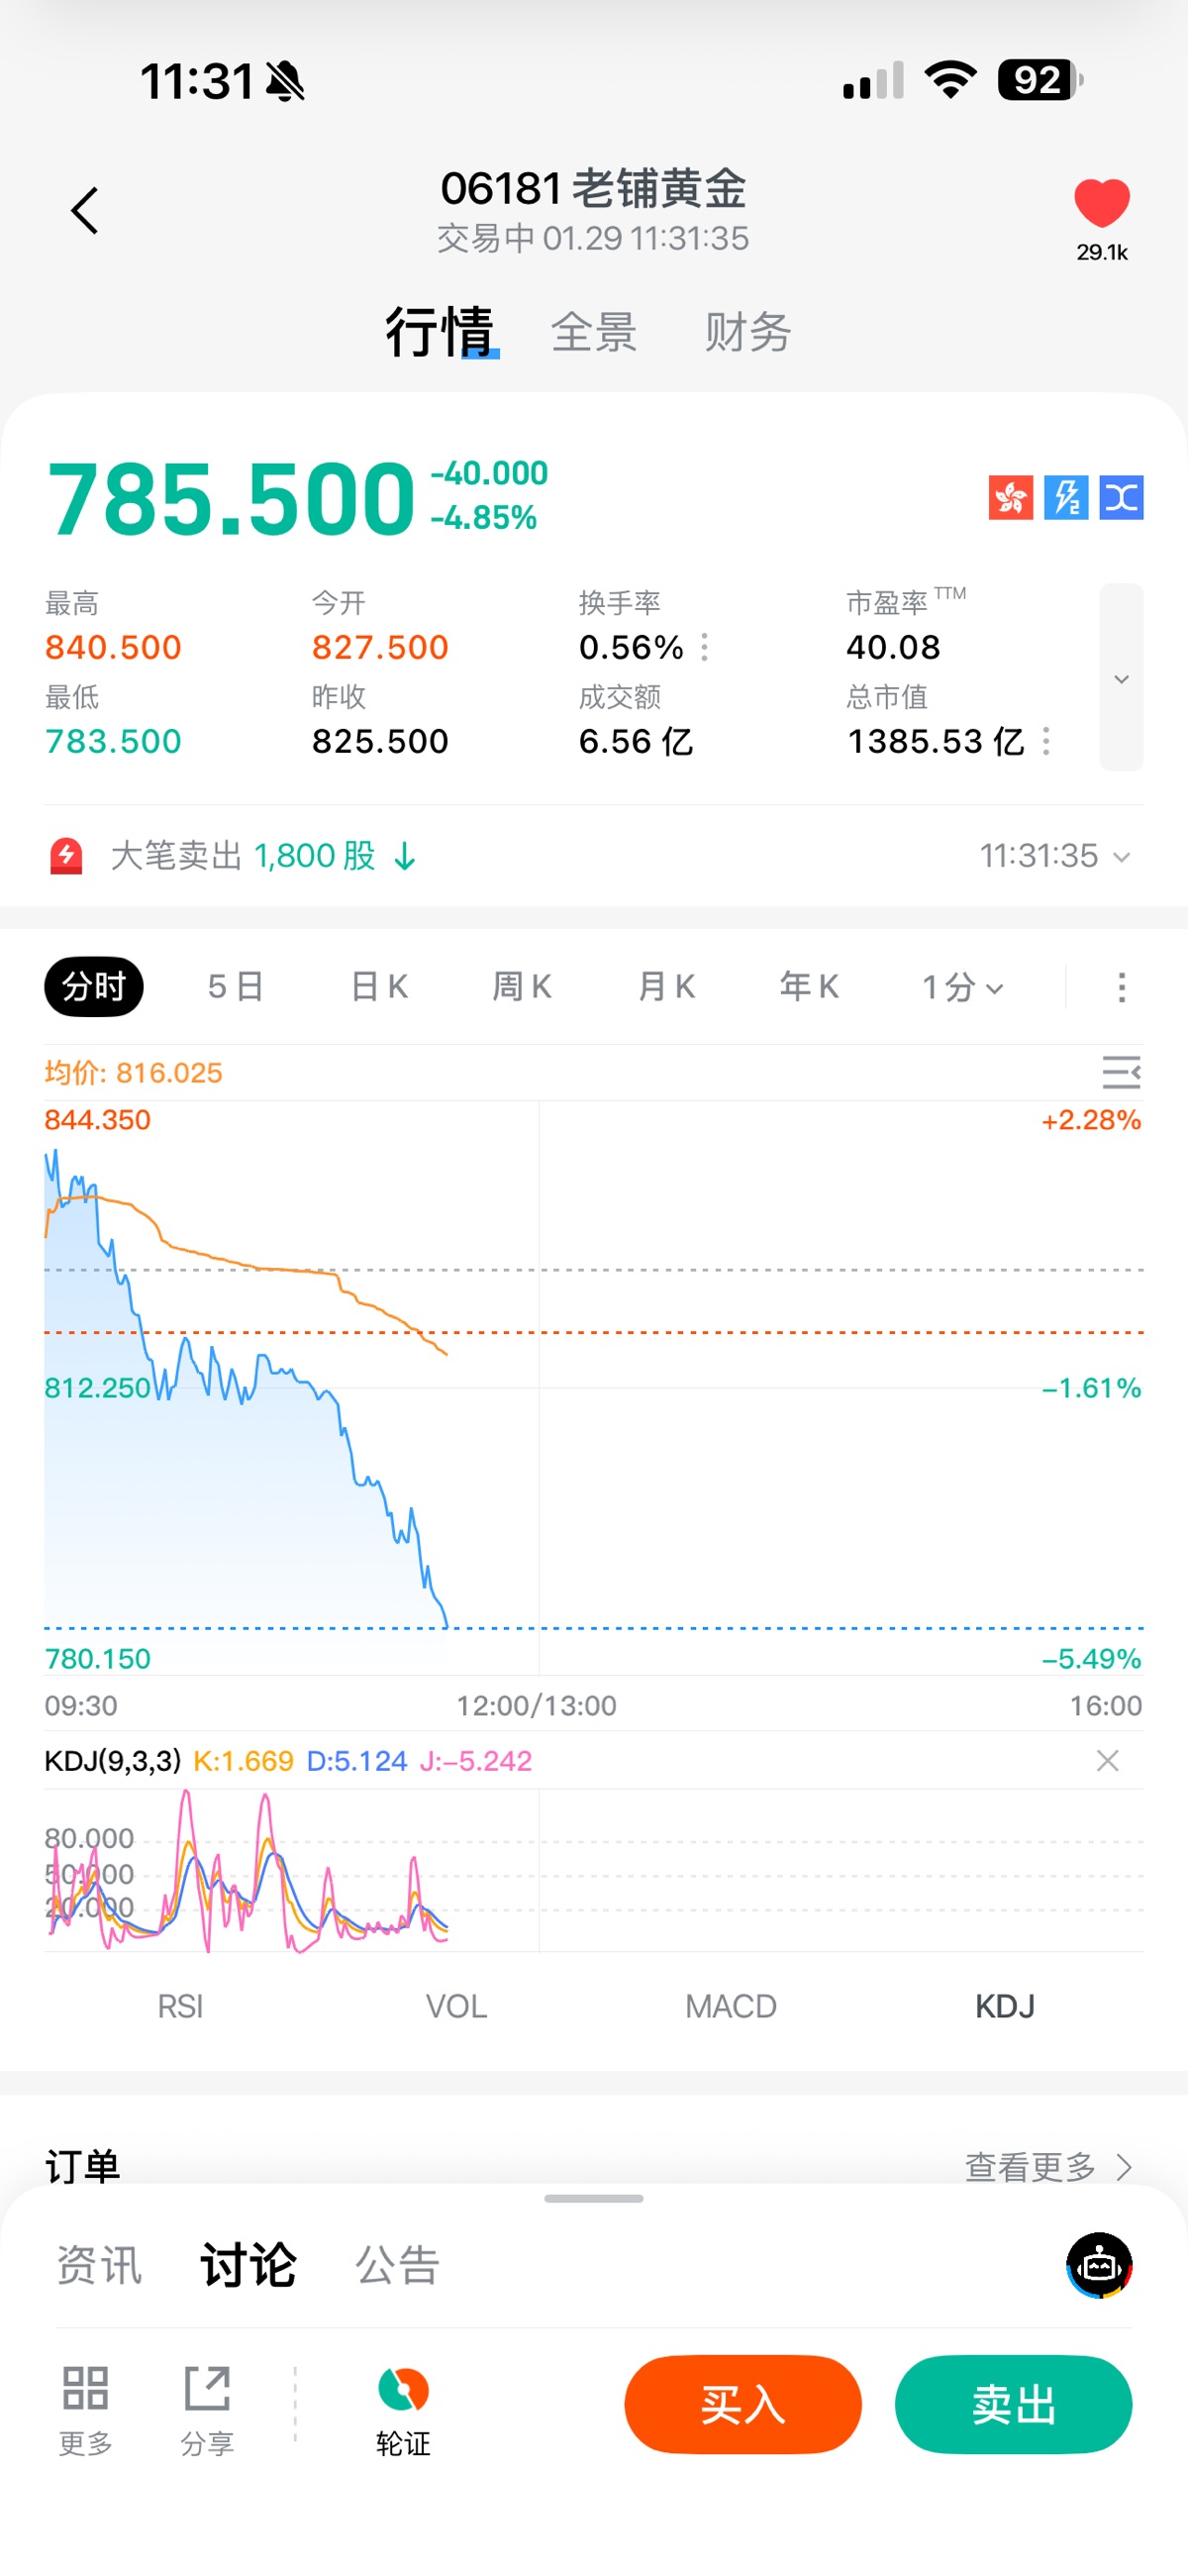
Task: Tap the back arrow icon
Action: (x=85, y=211)
